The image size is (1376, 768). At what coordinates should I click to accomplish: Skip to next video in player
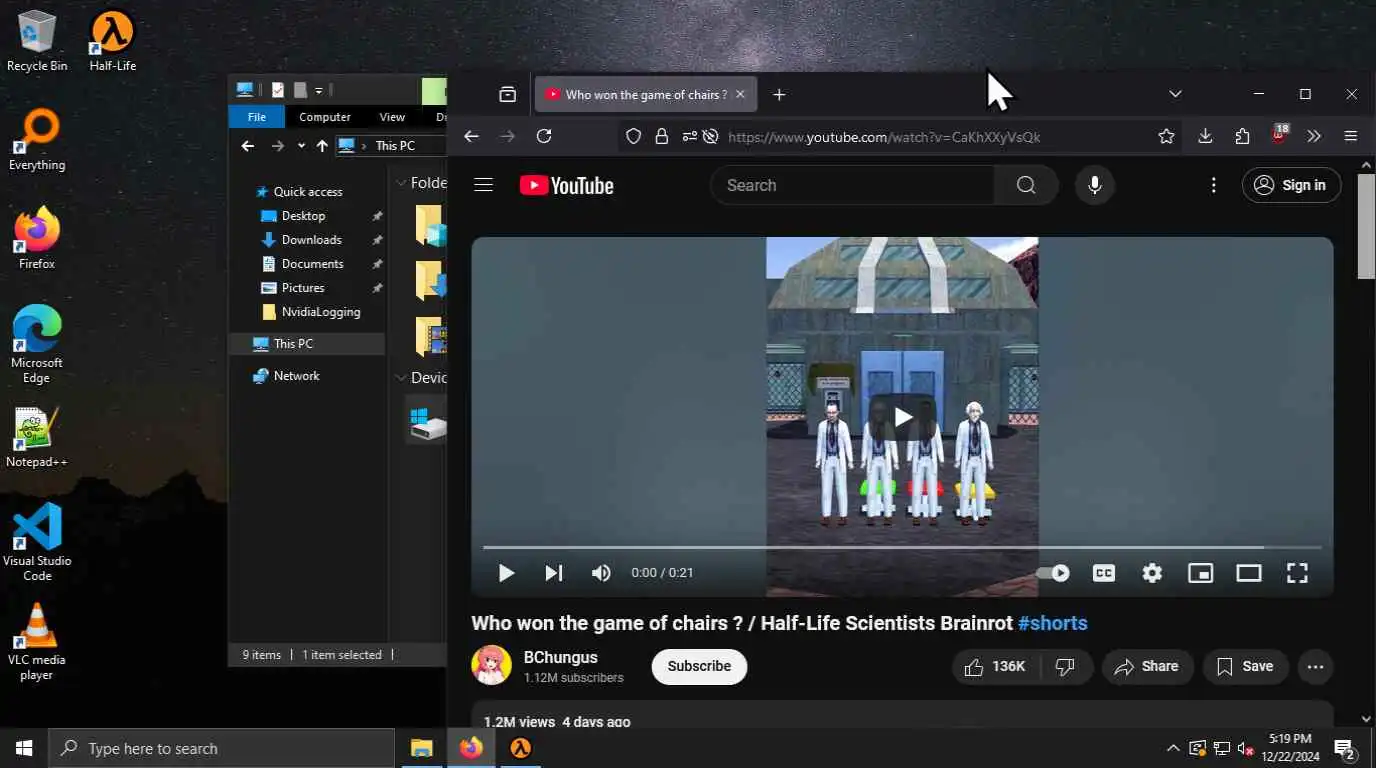coord(553,573)
